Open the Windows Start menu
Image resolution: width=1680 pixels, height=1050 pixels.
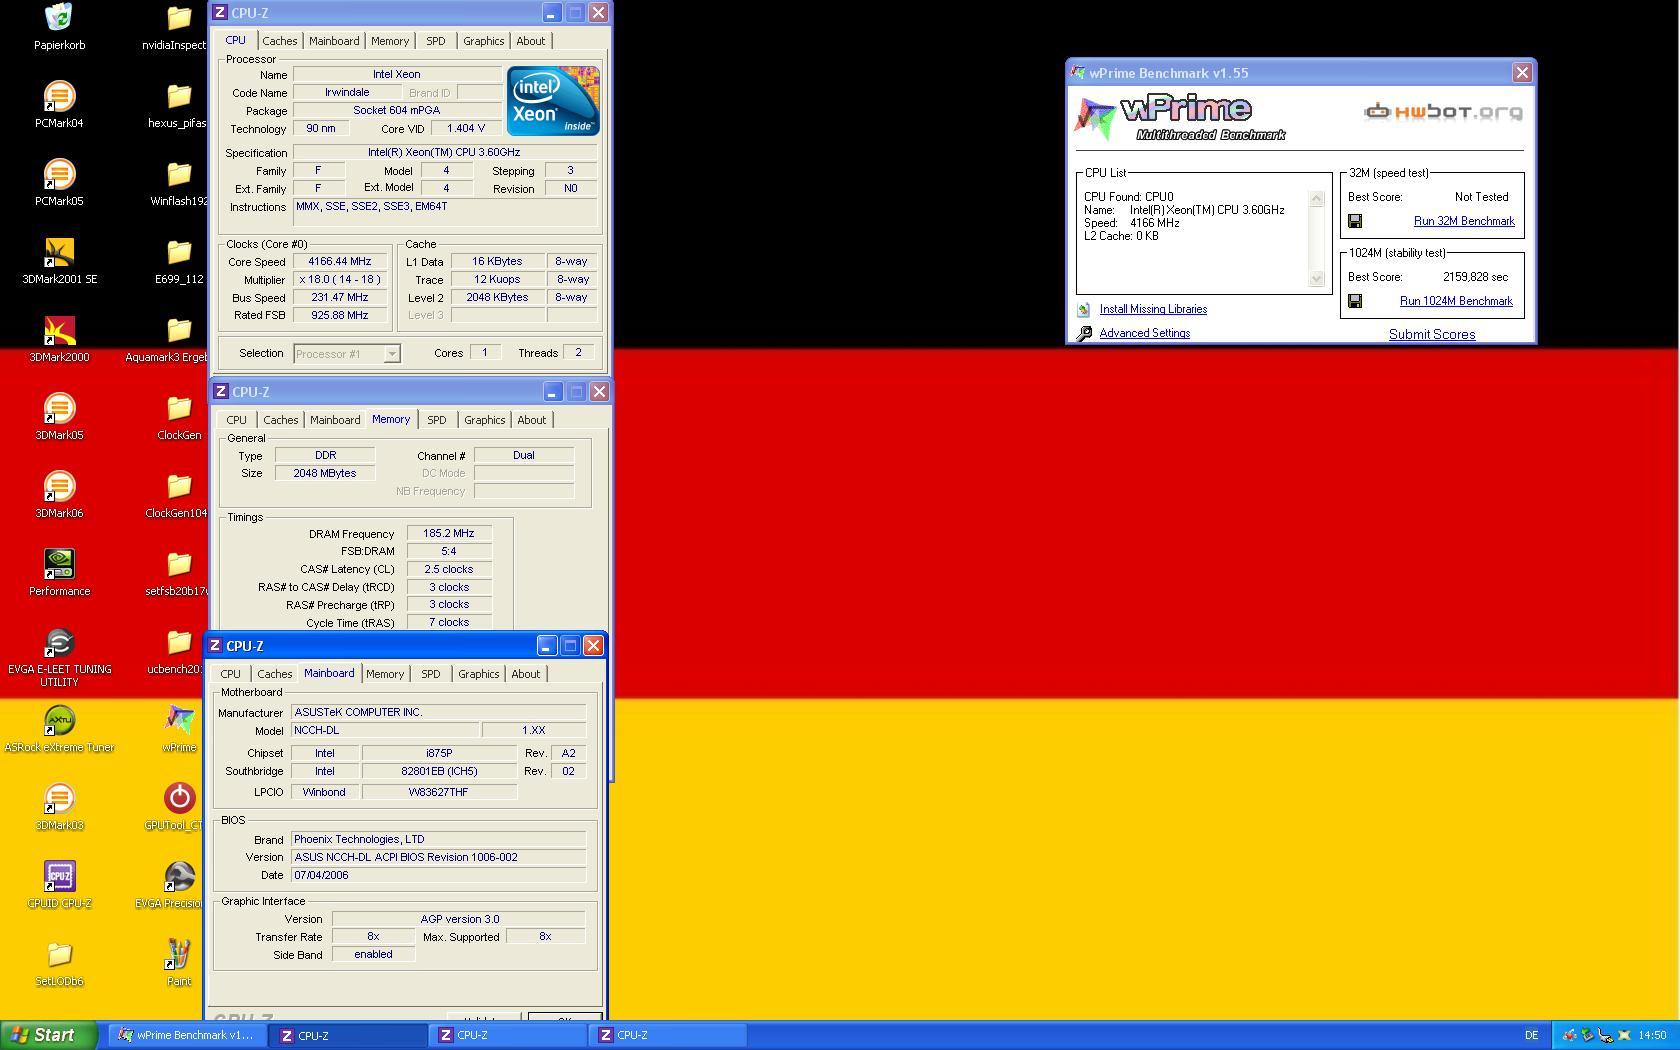(x=49, y=1035)
